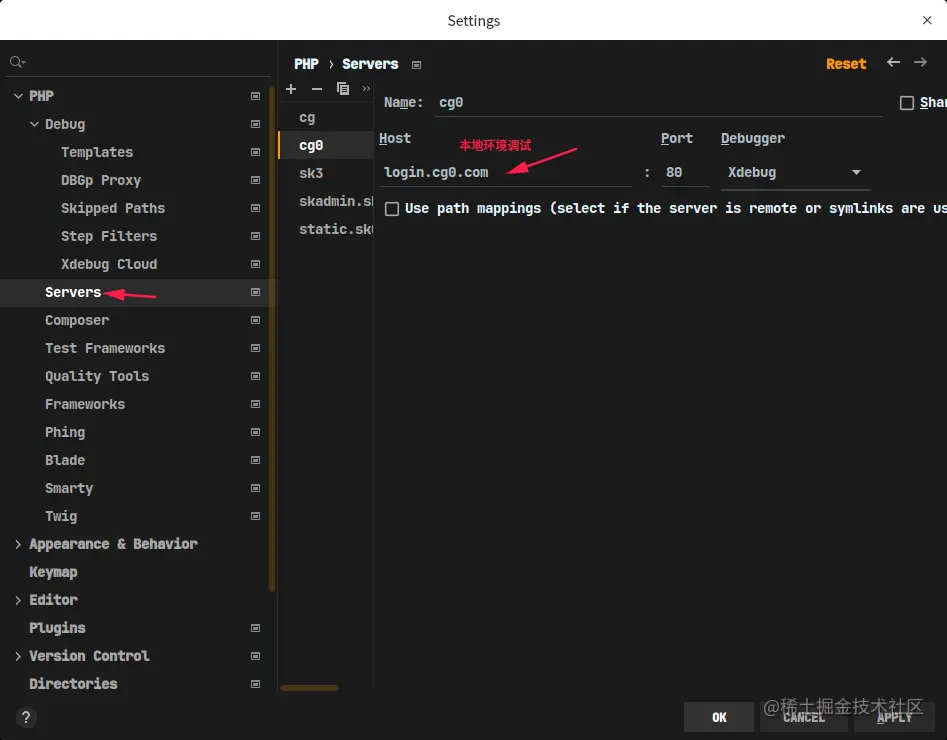Open the Debugger Xdebug dropdown
This screenshot has height=740, width=947.
click(x=795, y=173)
